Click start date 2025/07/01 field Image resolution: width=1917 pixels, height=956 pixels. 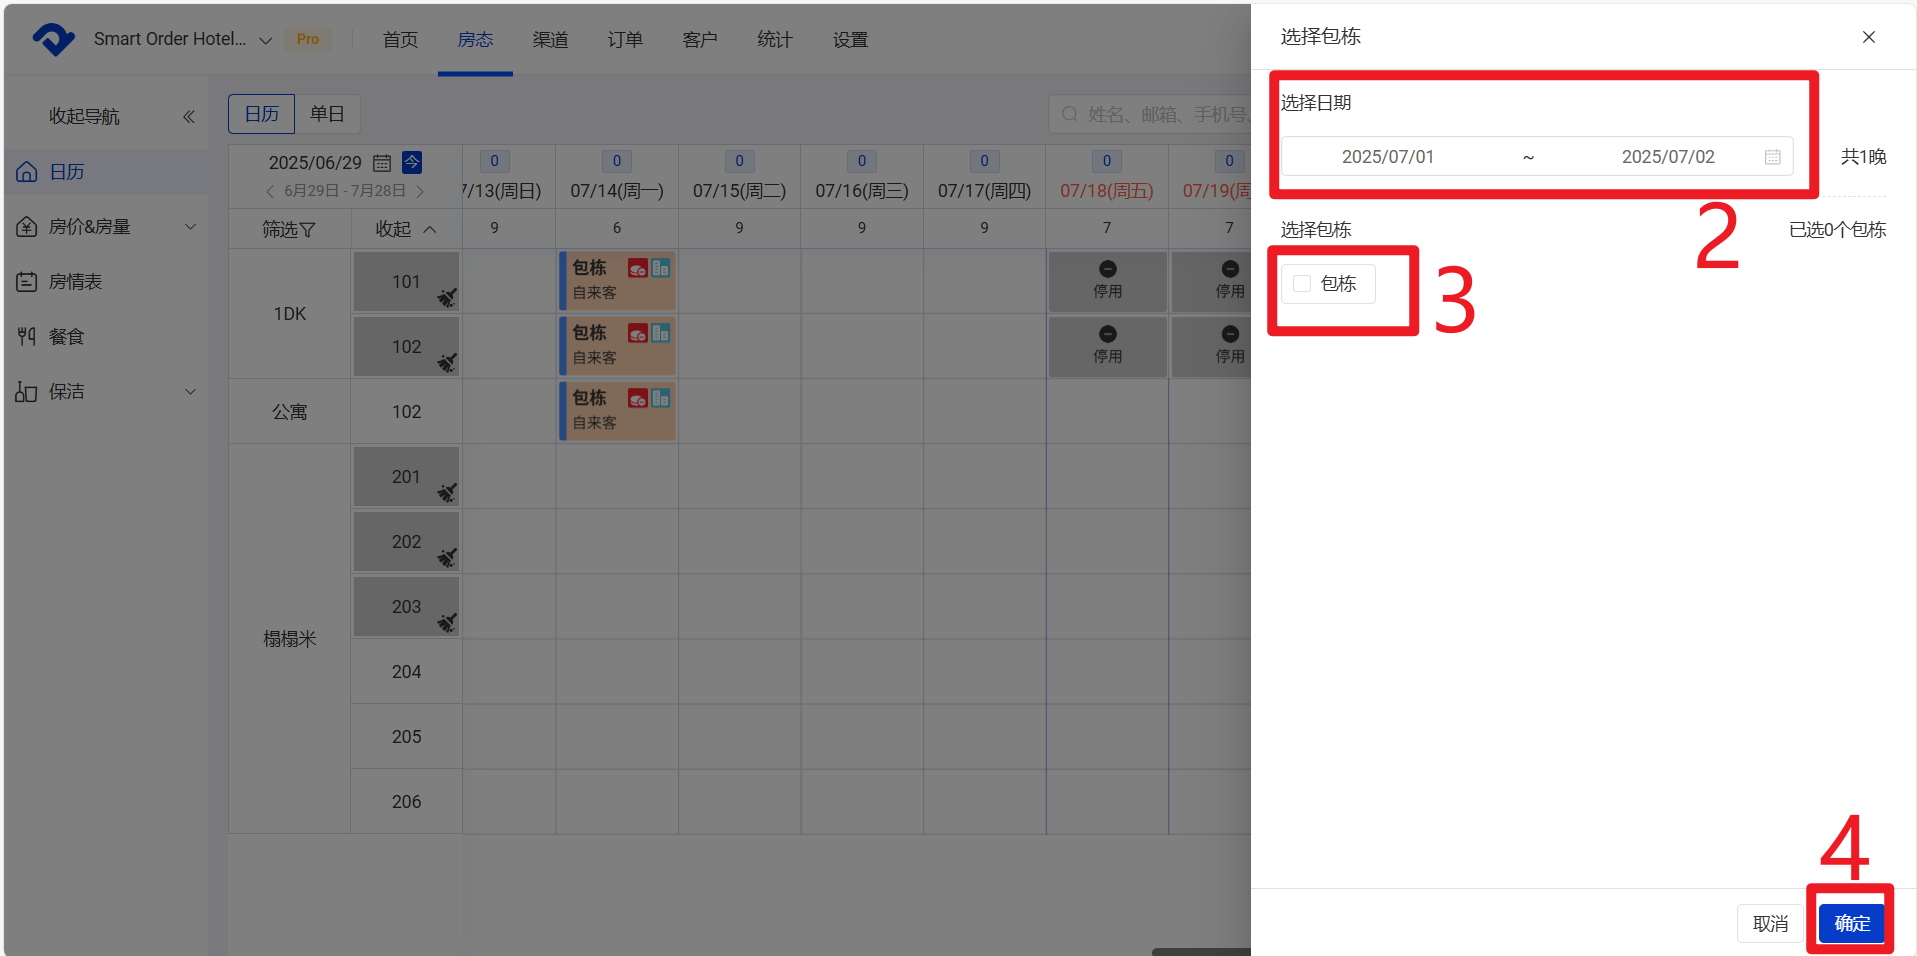click(x=1387, y=157)
